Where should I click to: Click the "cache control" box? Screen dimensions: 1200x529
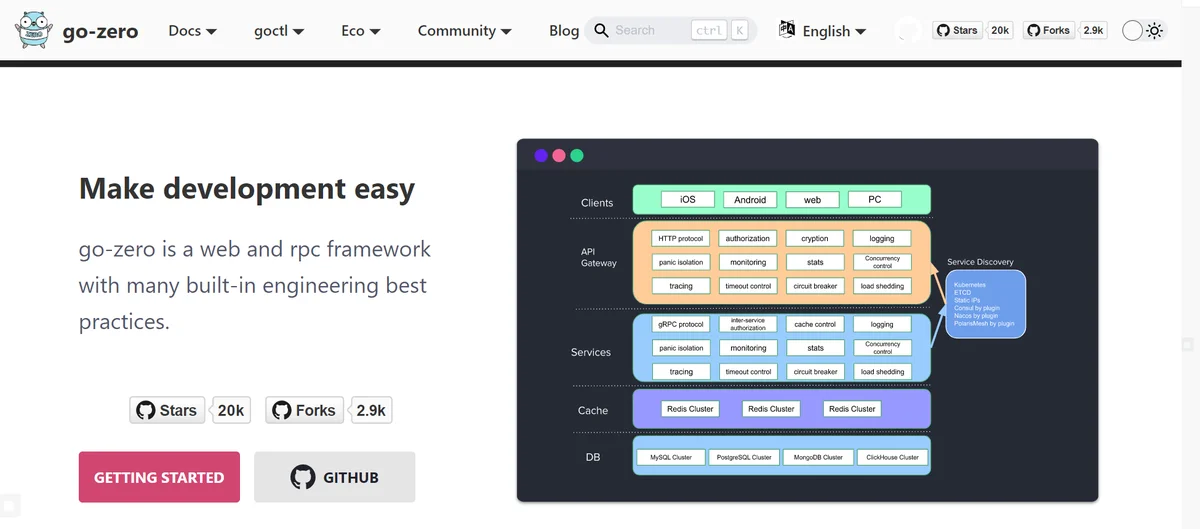815,324
